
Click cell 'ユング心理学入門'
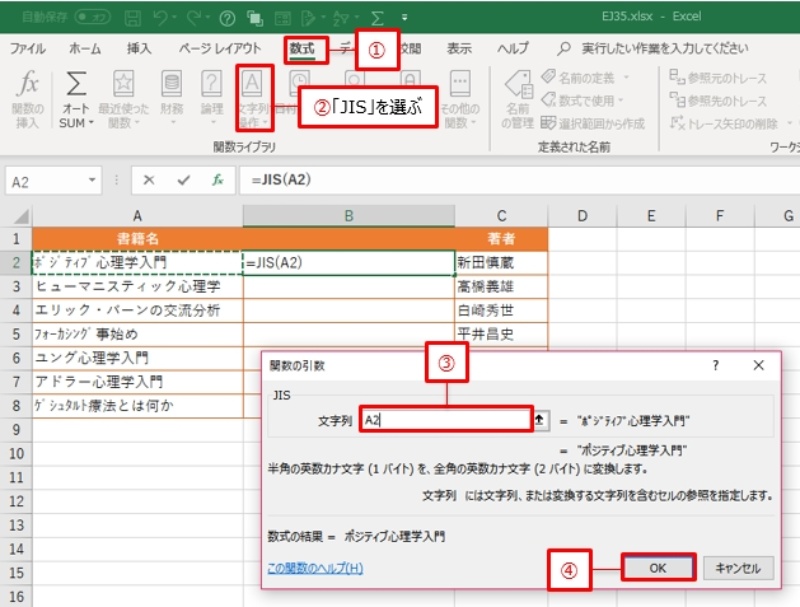(138, 358)
